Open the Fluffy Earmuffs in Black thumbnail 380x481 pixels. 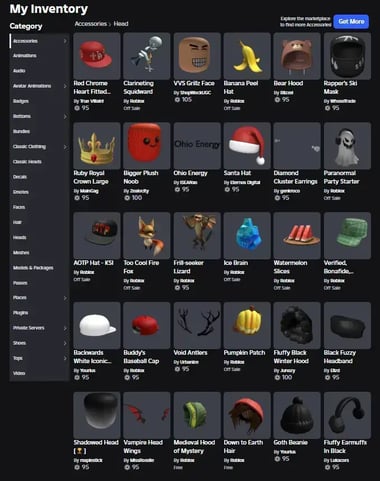(x=347, y=415)
